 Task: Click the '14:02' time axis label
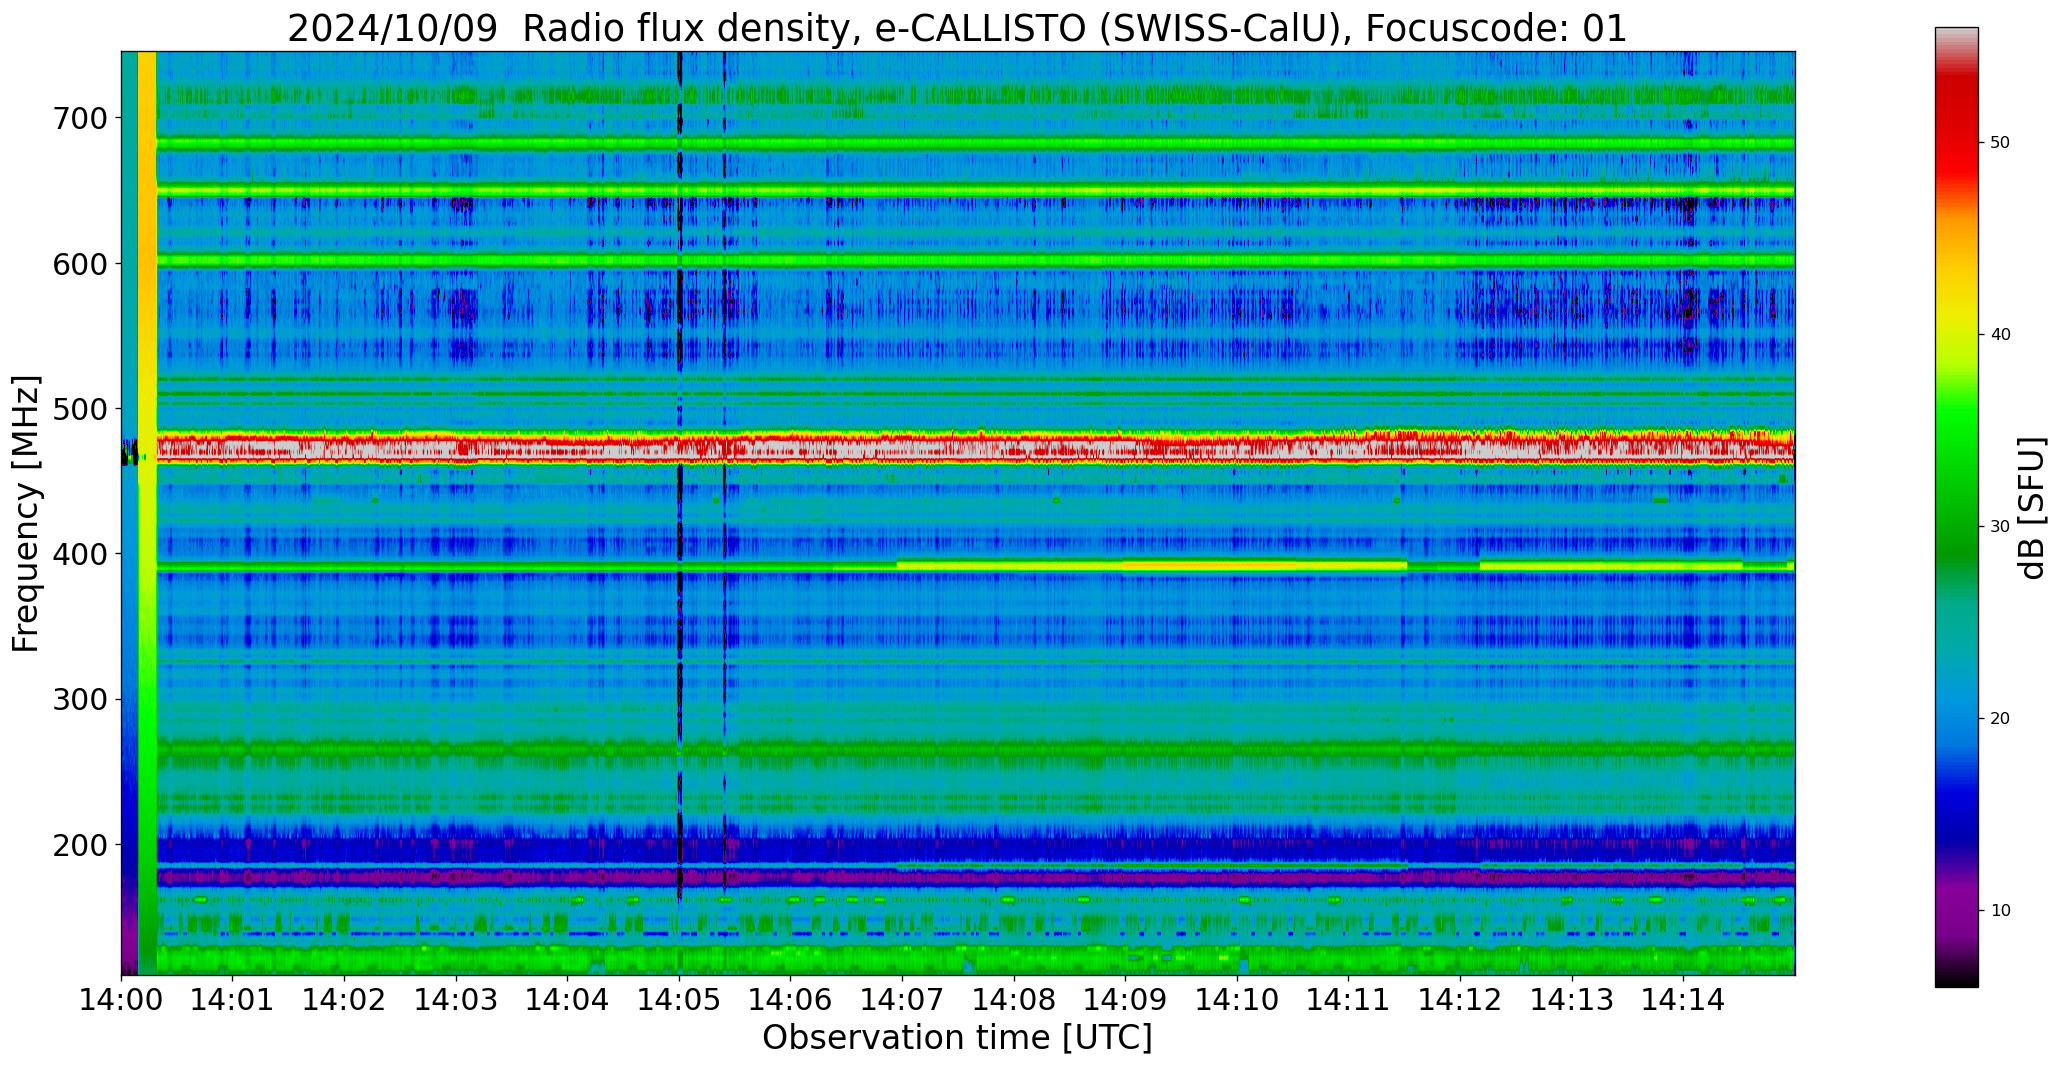[x=345, y=998]
